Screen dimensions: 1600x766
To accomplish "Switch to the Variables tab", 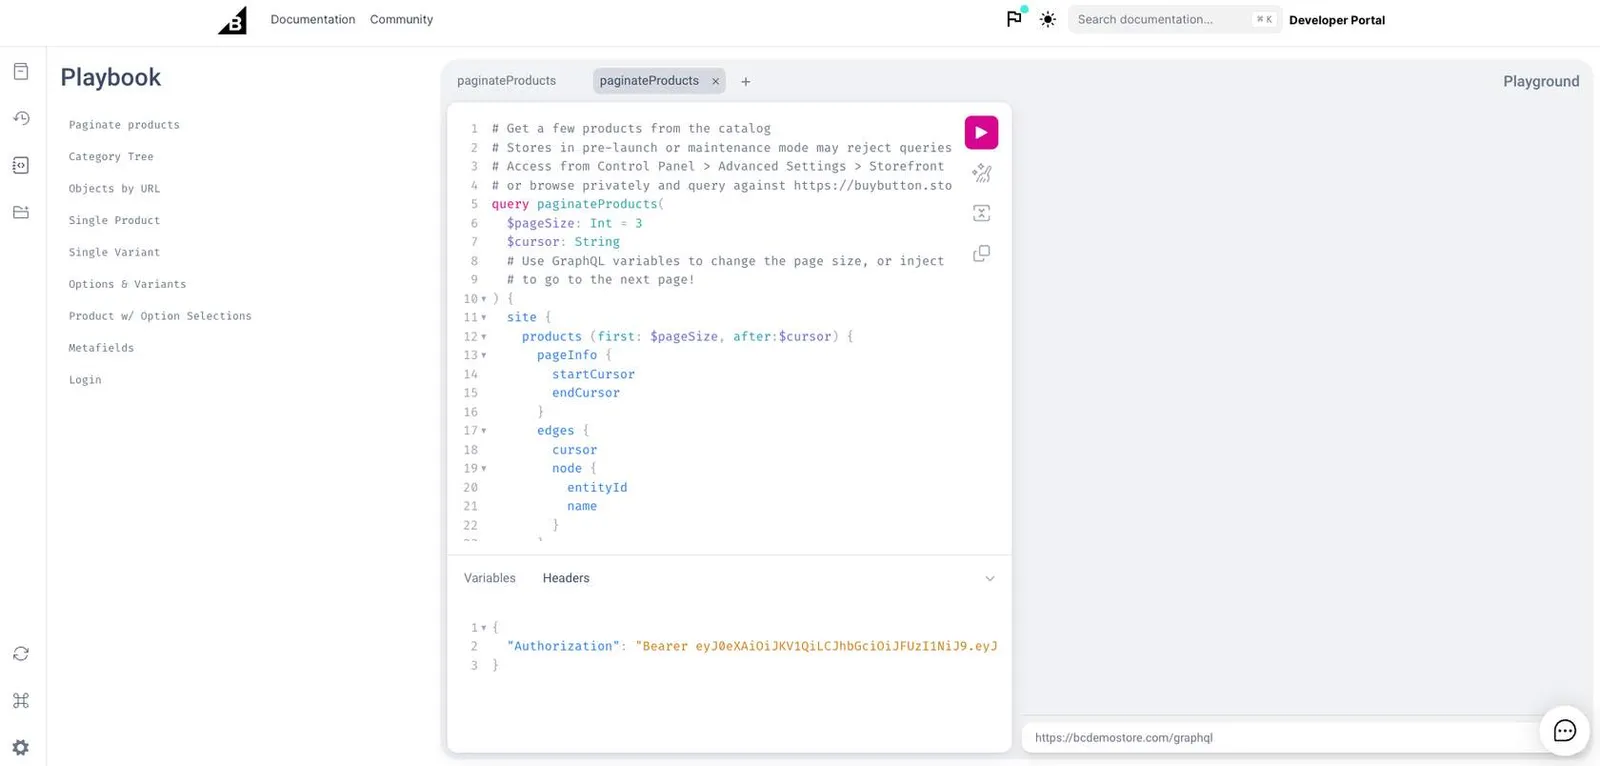I will tap(490, 578).
